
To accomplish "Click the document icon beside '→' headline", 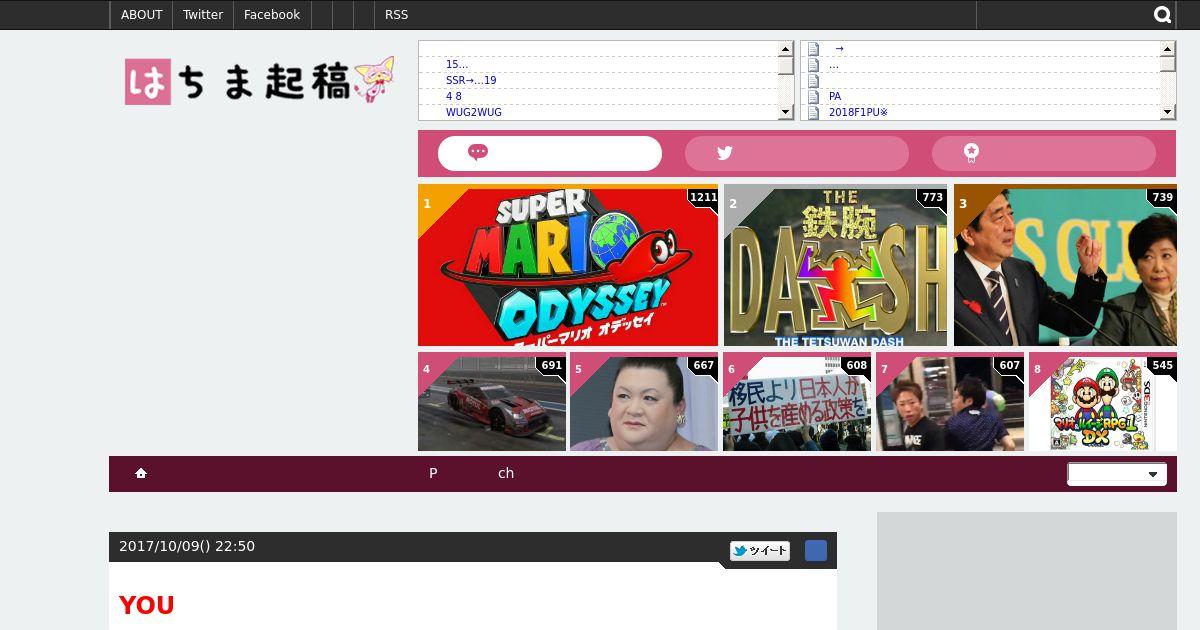I will (x=813, y=48).
